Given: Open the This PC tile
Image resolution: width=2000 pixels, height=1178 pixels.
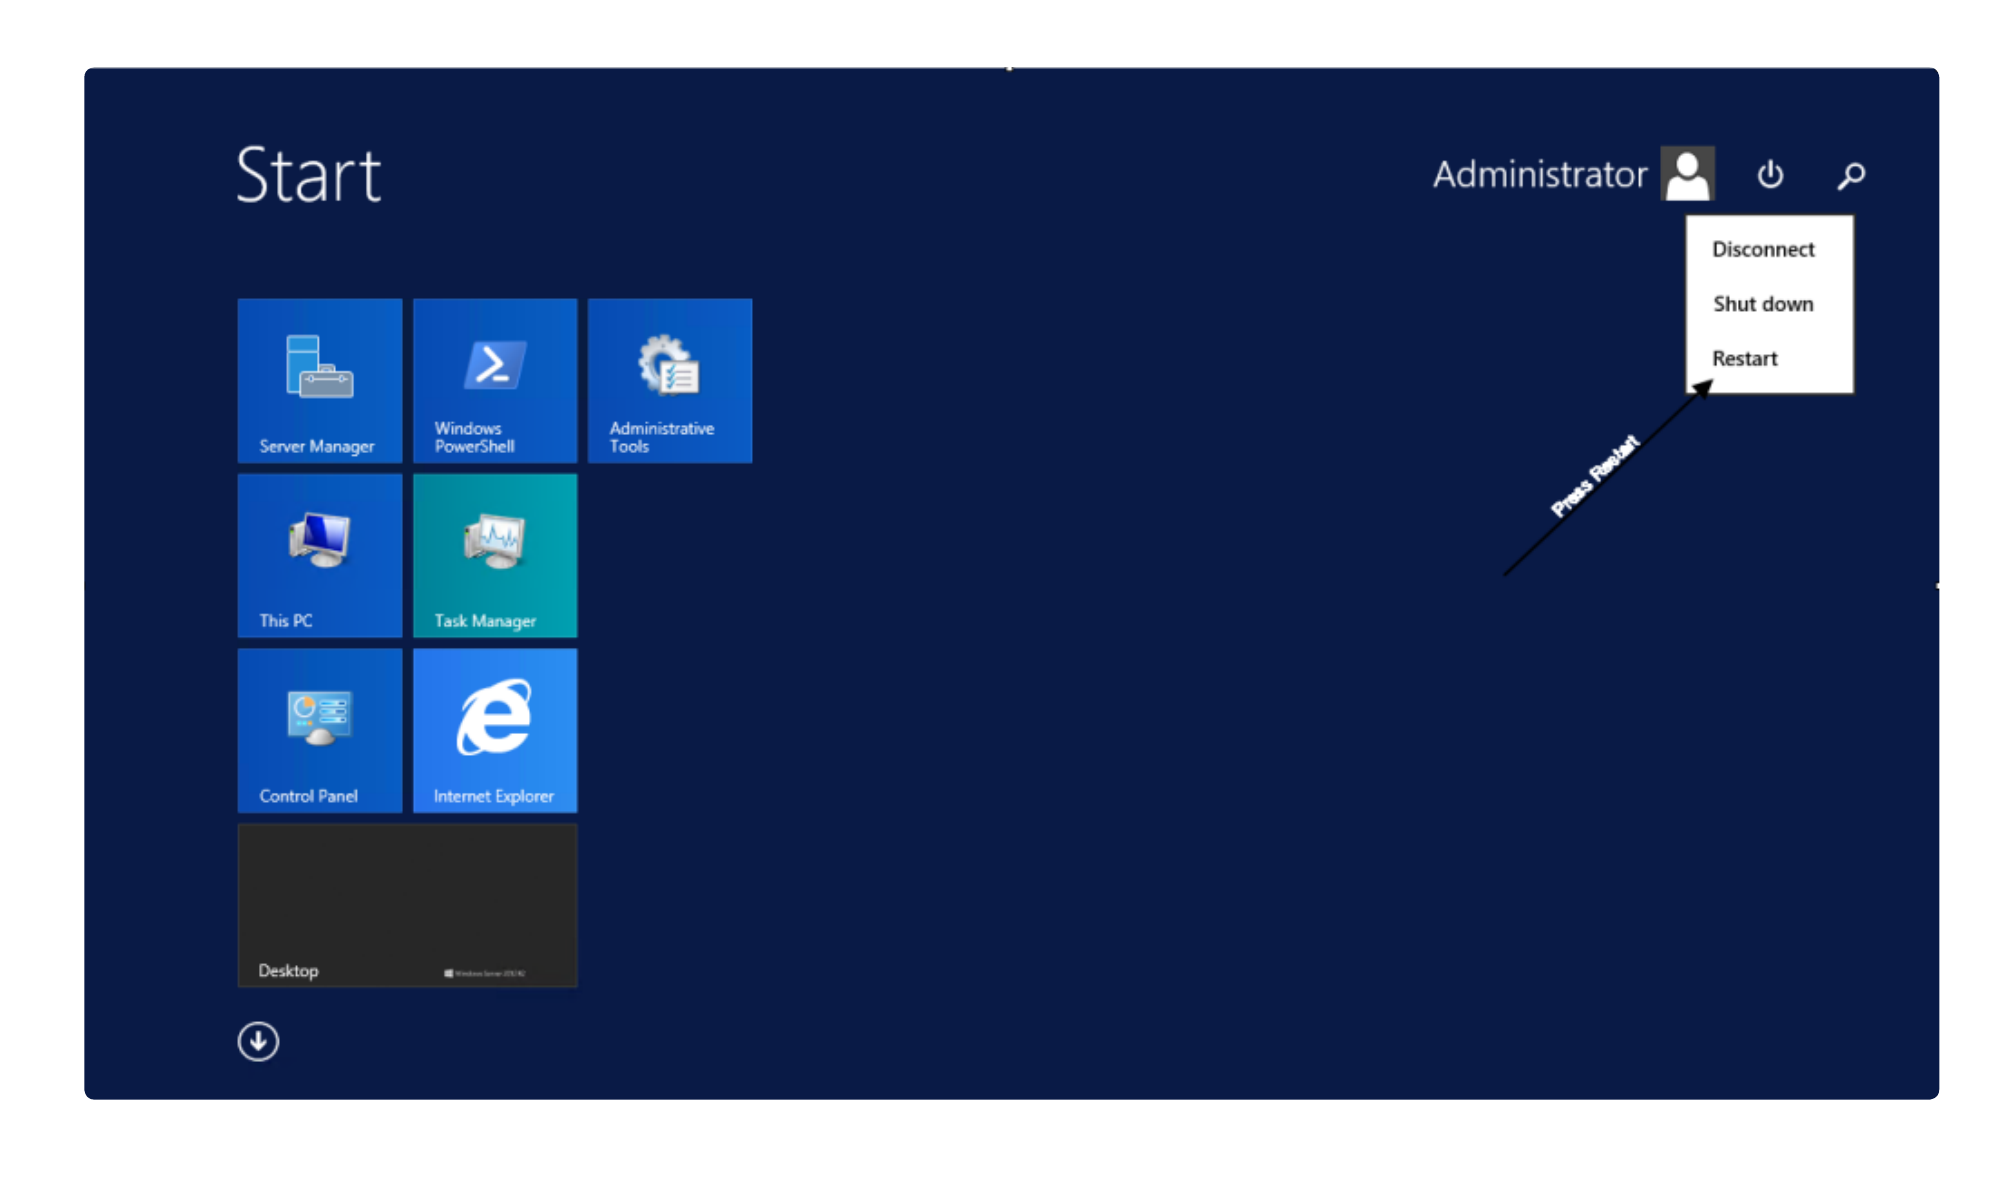Looking at the screenshot, I should 320,555.
